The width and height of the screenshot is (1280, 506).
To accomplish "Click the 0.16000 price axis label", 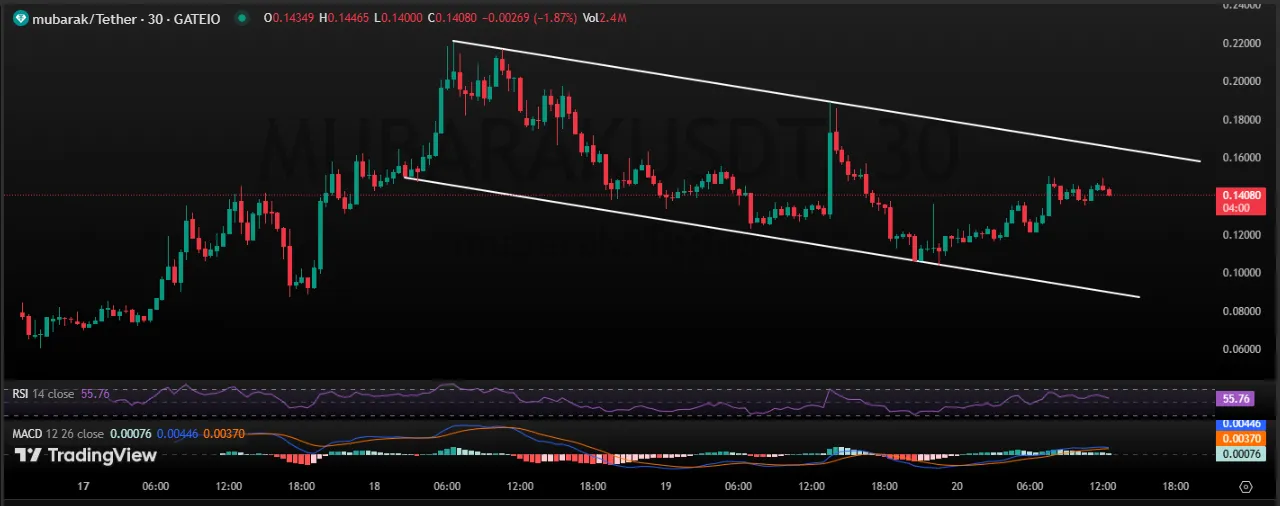I will tap(1240, 158).
